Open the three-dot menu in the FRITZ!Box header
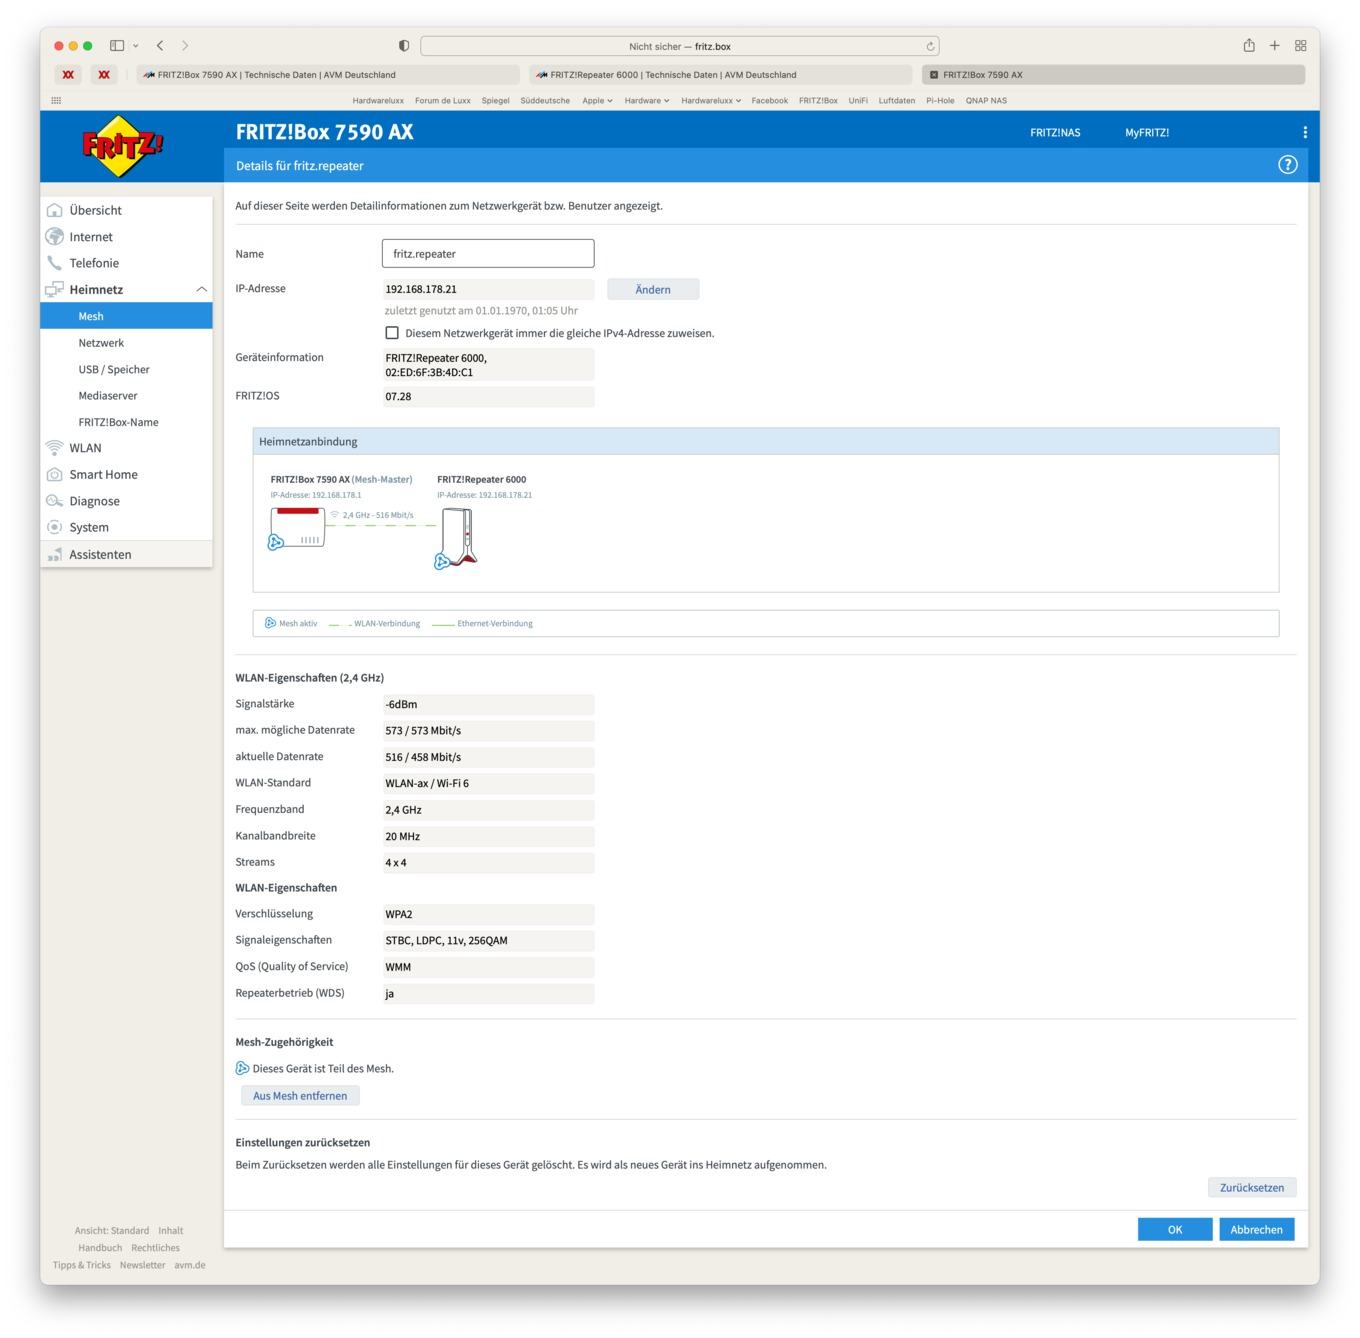Image resolution: width=1360 pixels, height=1338 pixels. pyautogui.click(x=1305, y=132)
